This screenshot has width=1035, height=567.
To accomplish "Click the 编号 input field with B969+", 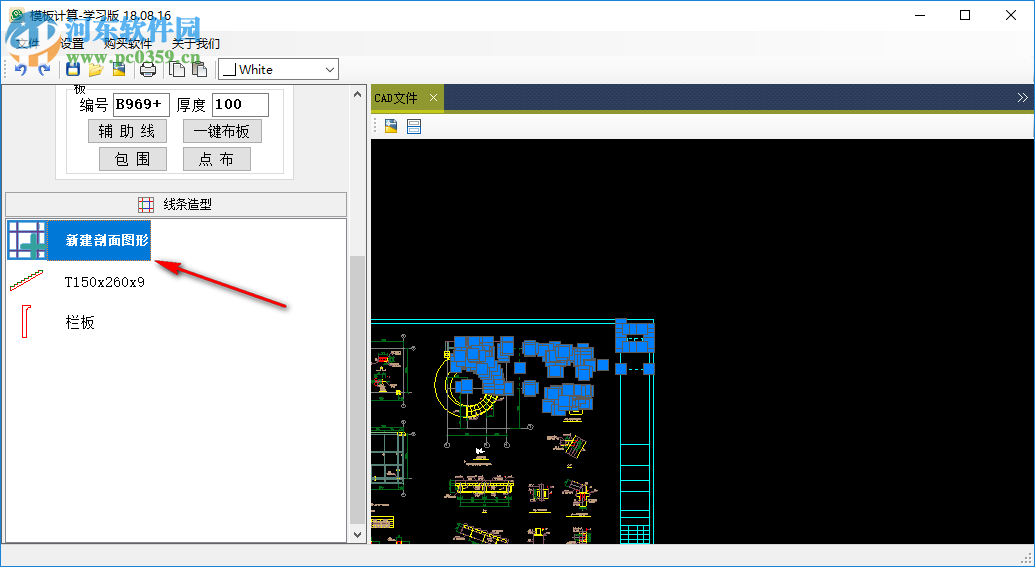I will pyautogui.click(x=141, y=104).
